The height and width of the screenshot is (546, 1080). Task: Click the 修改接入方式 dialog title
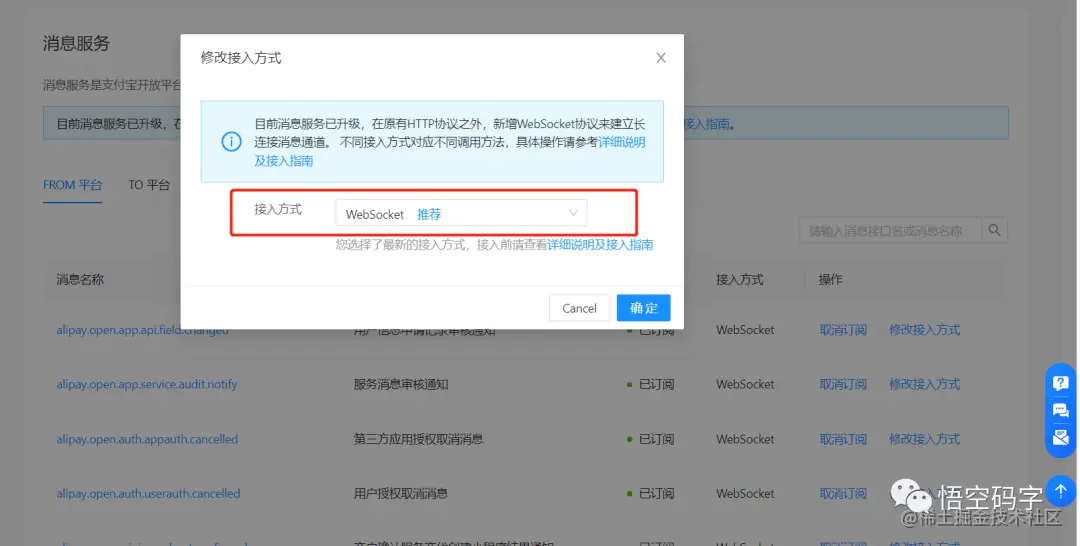(x=241, y=58)
